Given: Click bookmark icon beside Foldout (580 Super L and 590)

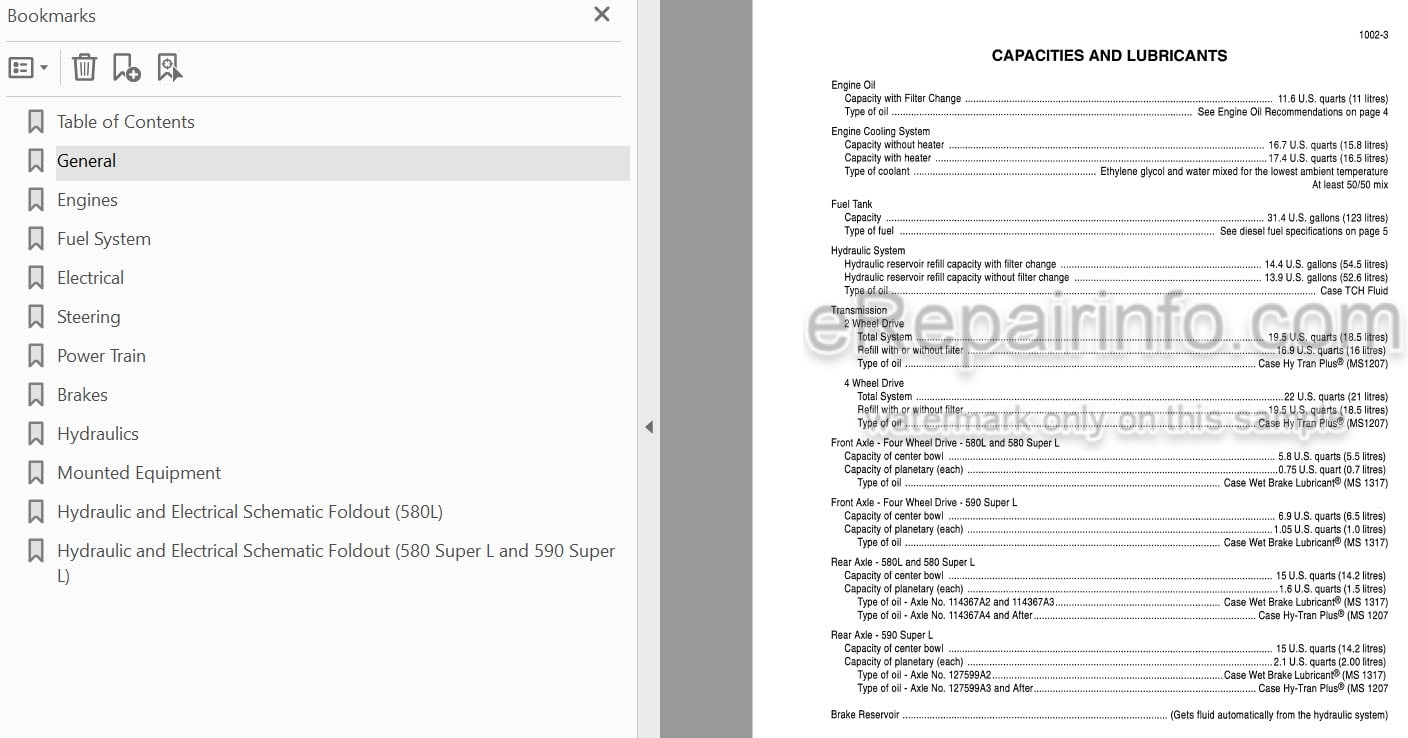Looking at the screenshot, I should 36,551.
